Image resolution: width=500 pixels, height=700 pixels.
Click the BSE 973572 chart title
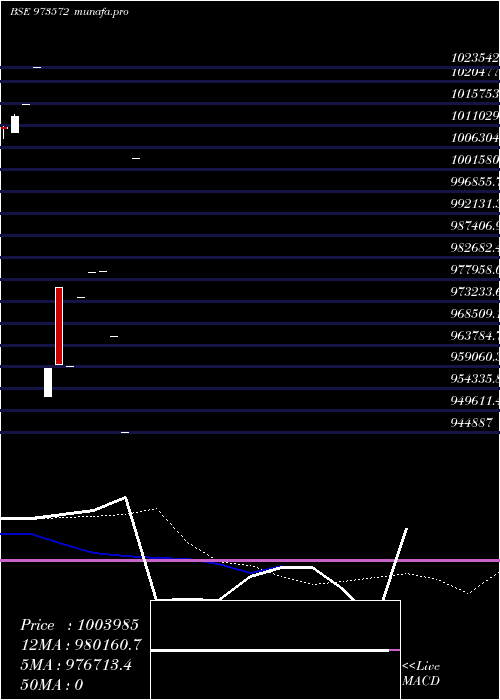(x=39, y=12)
